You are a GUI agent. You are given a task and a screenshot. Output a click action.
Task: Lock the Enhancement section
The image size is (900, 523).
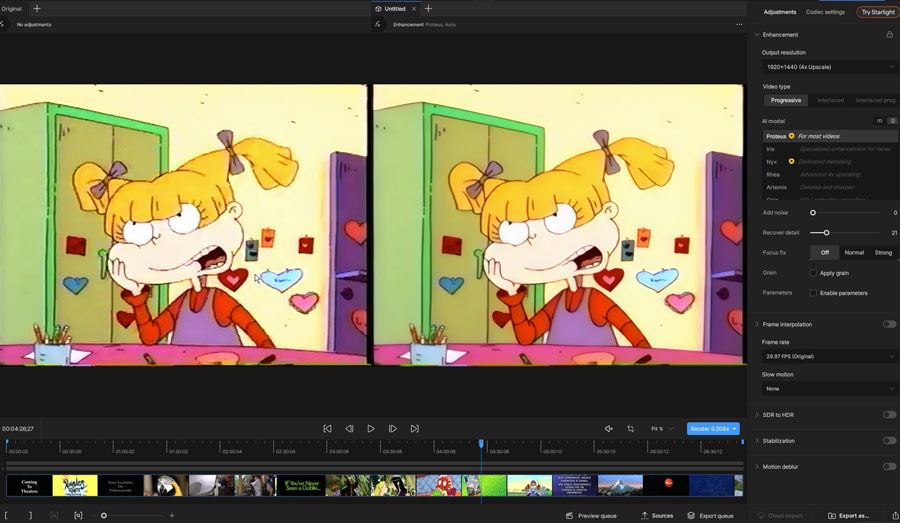click(x=890, y=34)
